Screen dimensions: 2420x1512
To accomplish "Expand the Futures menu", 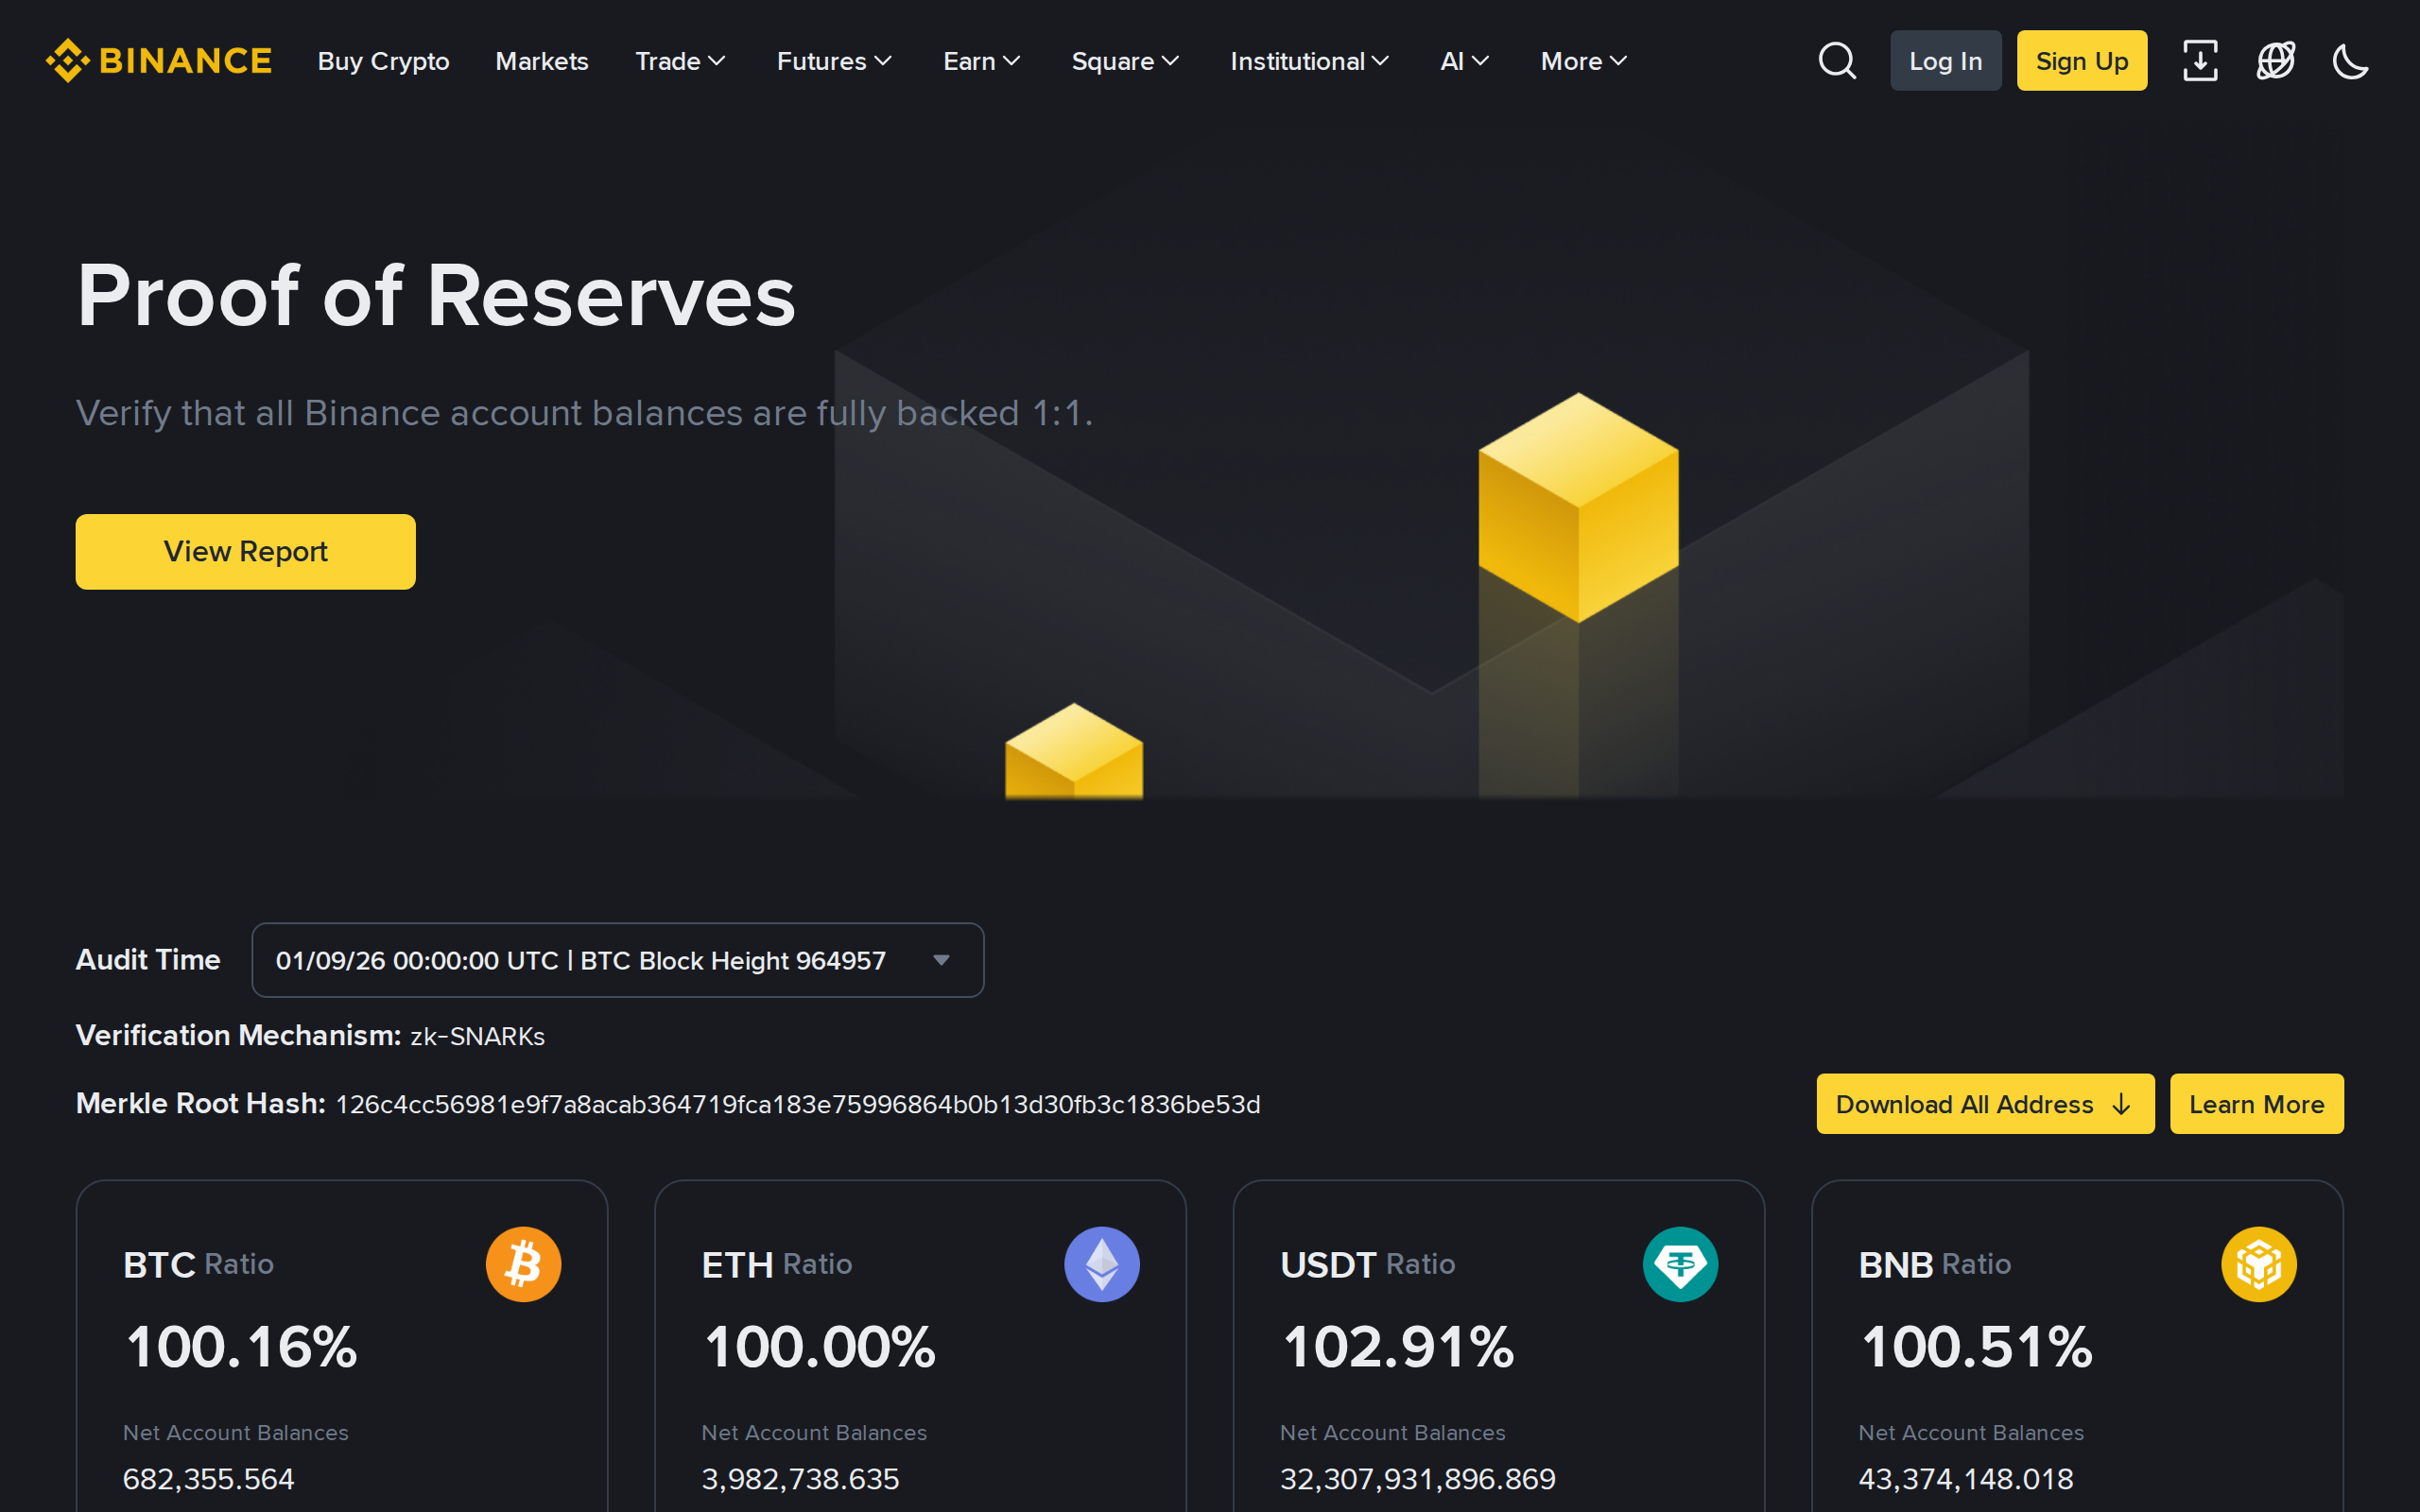I will [x=834, y=61].
